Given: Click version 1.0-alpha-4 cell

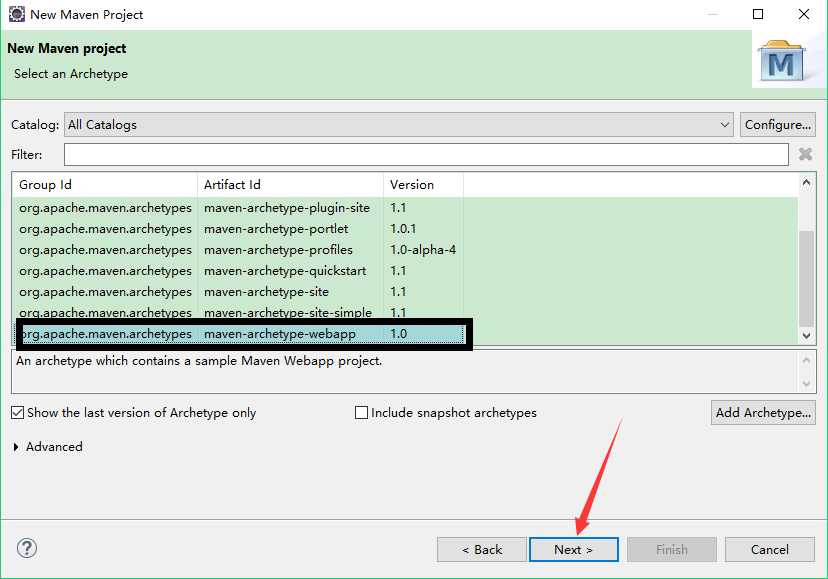Looking at the screenshot, I should [423, 250].
